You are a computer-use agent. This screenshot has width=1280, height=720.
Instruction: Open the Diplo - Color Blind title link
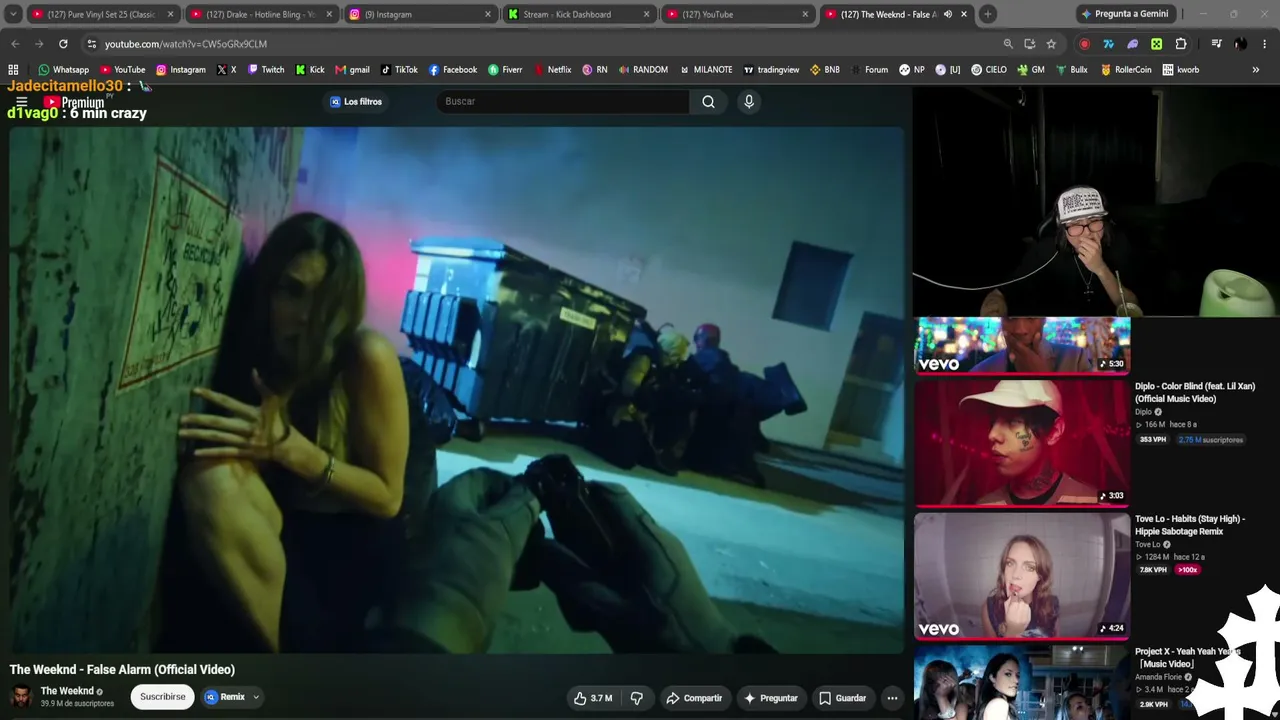(1195, 392)
